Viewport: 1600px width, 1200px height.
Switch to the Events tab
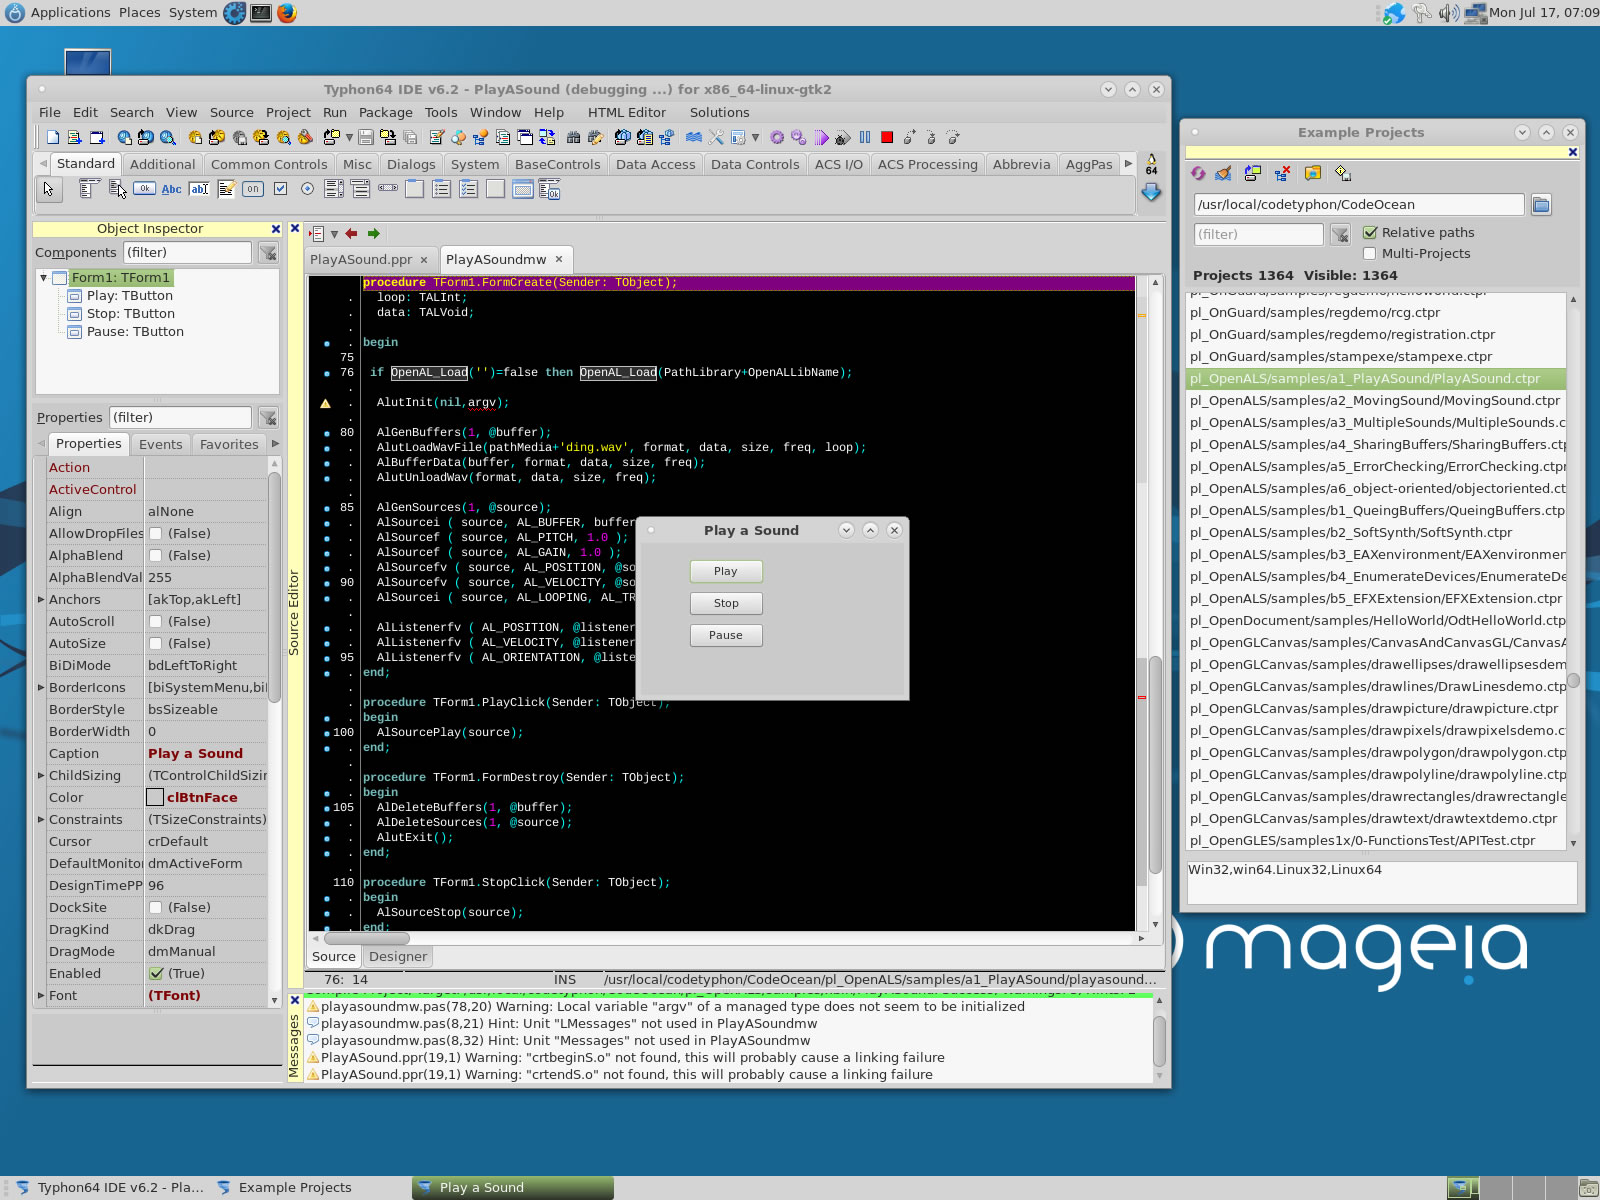pyautogui.click(x=161, y=445)
